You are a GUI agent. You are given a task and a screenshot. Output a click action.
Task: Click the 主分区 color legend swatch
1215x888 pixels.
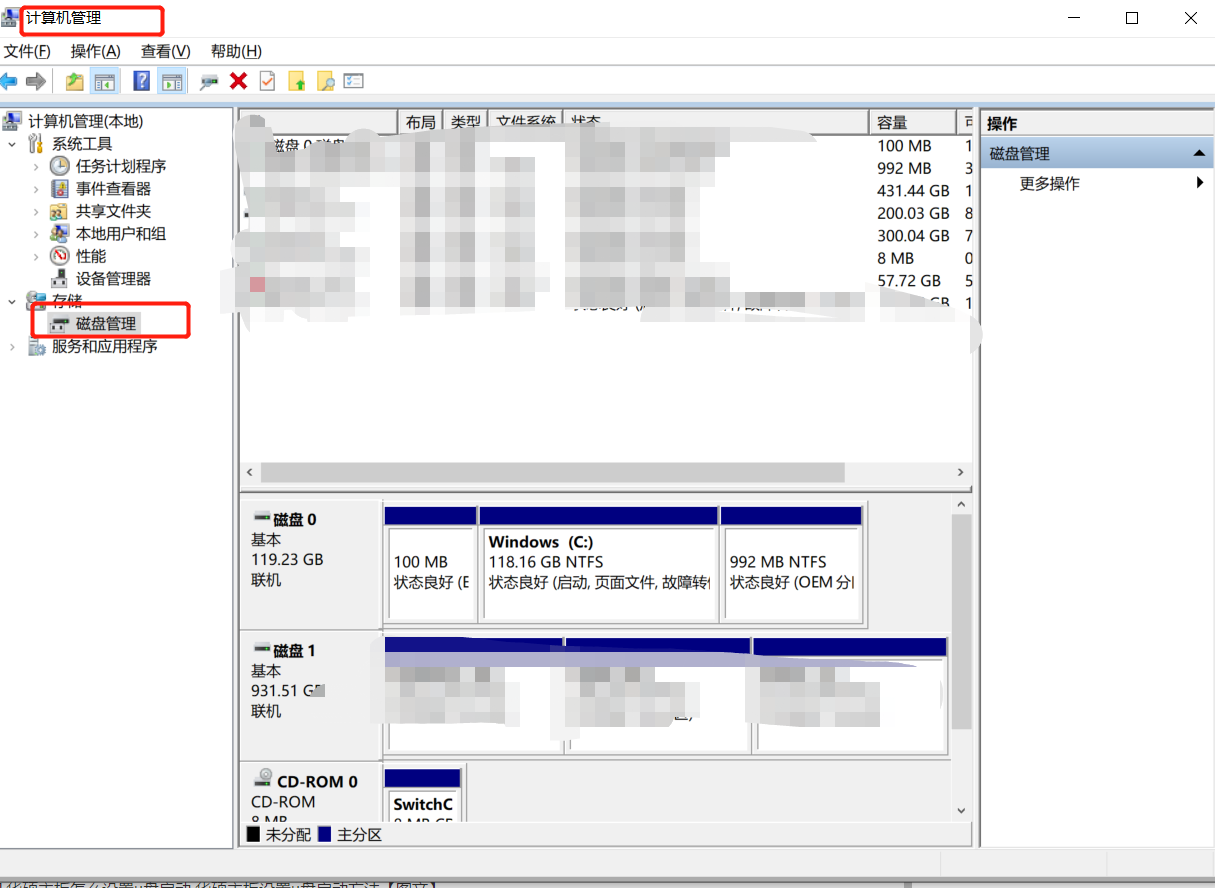tap(324, 834)
